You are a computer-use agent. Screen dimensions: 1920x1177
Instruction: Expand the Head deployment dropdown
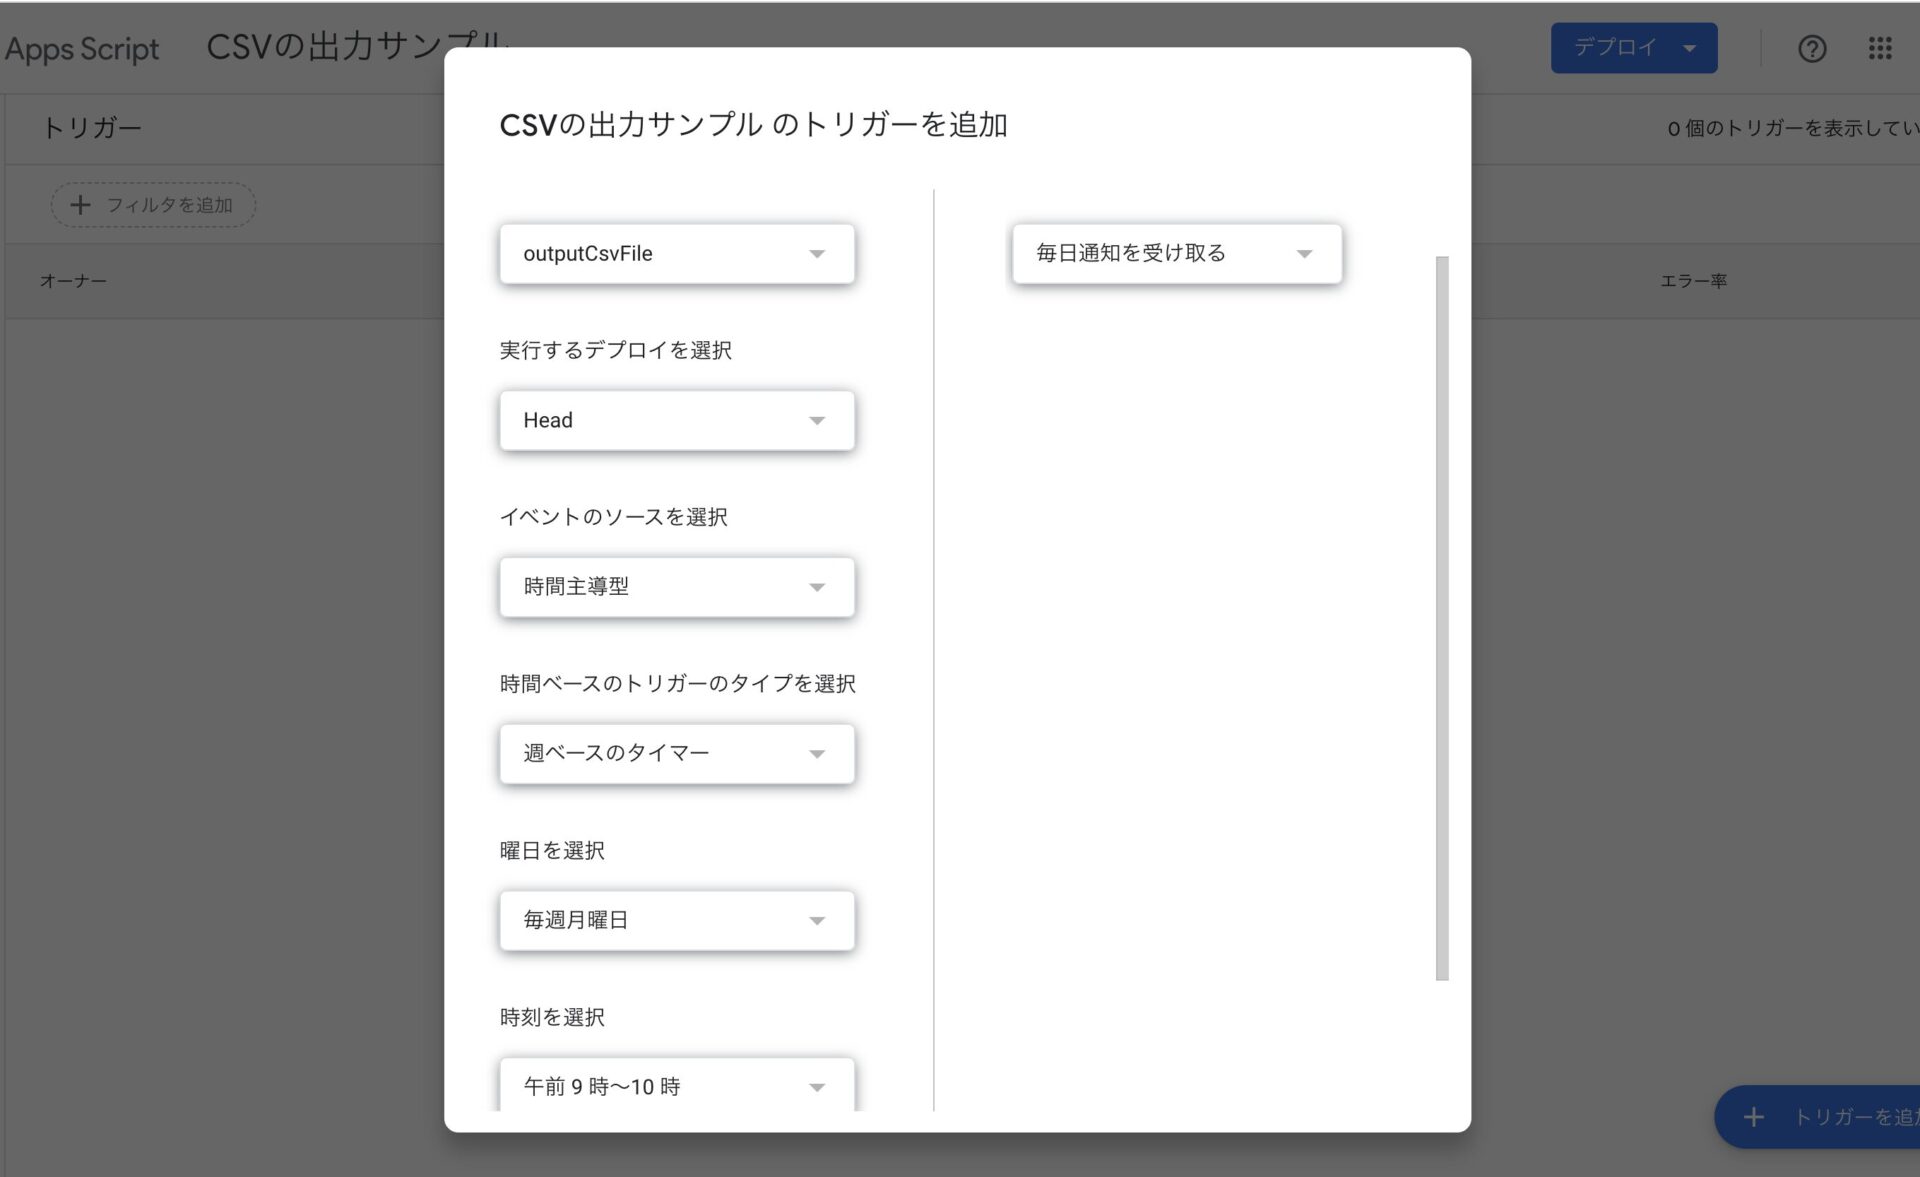click(677, 420)
